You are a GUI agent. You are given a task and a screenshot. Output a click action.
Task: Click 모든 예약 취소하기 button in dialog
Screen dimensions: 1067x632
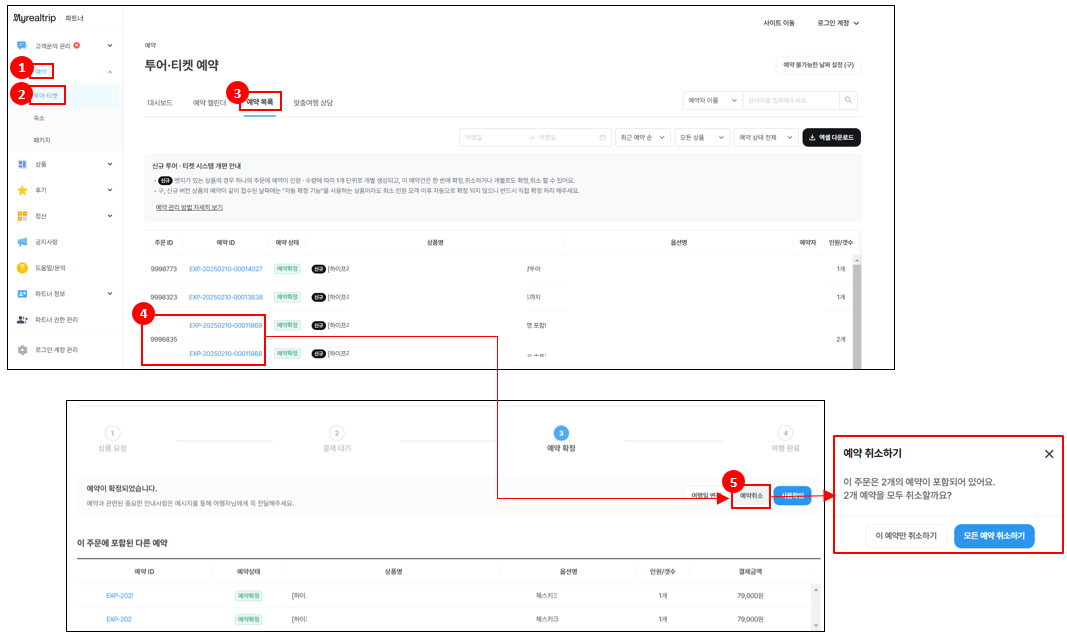[994, 536]
